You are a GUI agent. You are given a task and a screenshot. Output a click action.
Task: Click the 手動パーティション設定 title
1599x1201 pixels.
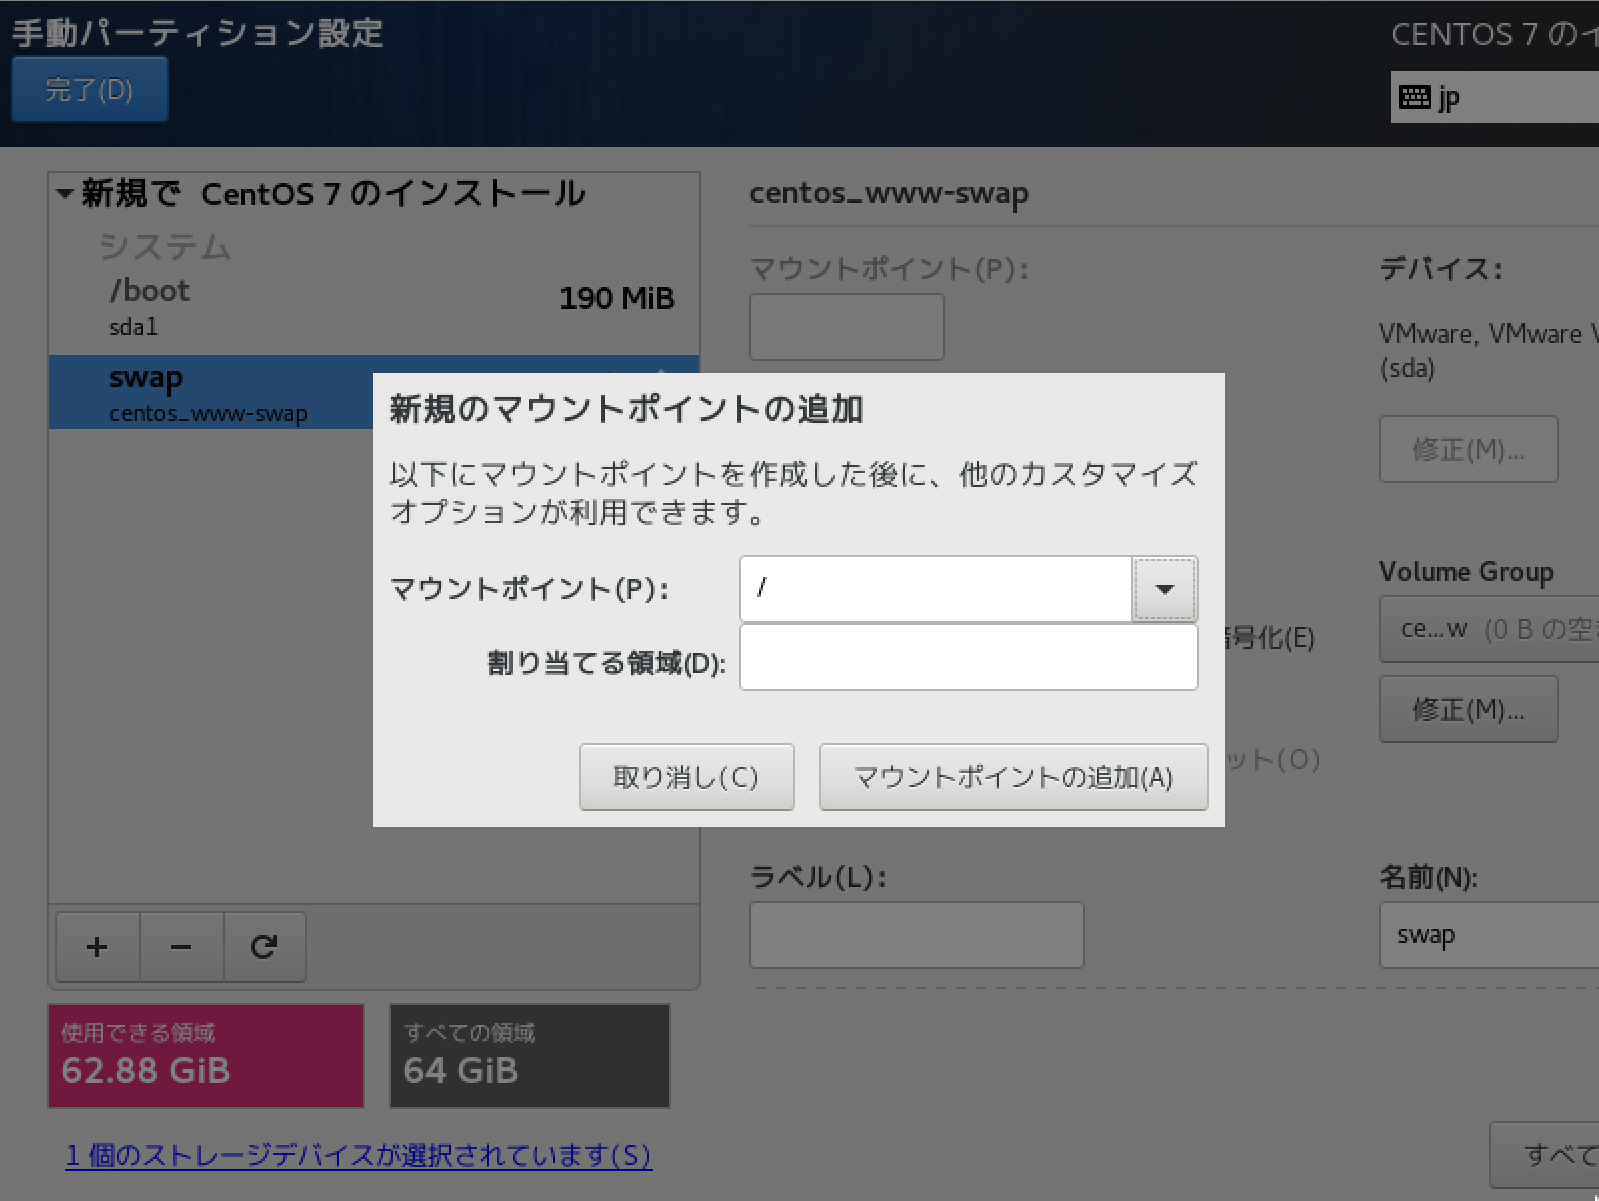pos(198,33)
